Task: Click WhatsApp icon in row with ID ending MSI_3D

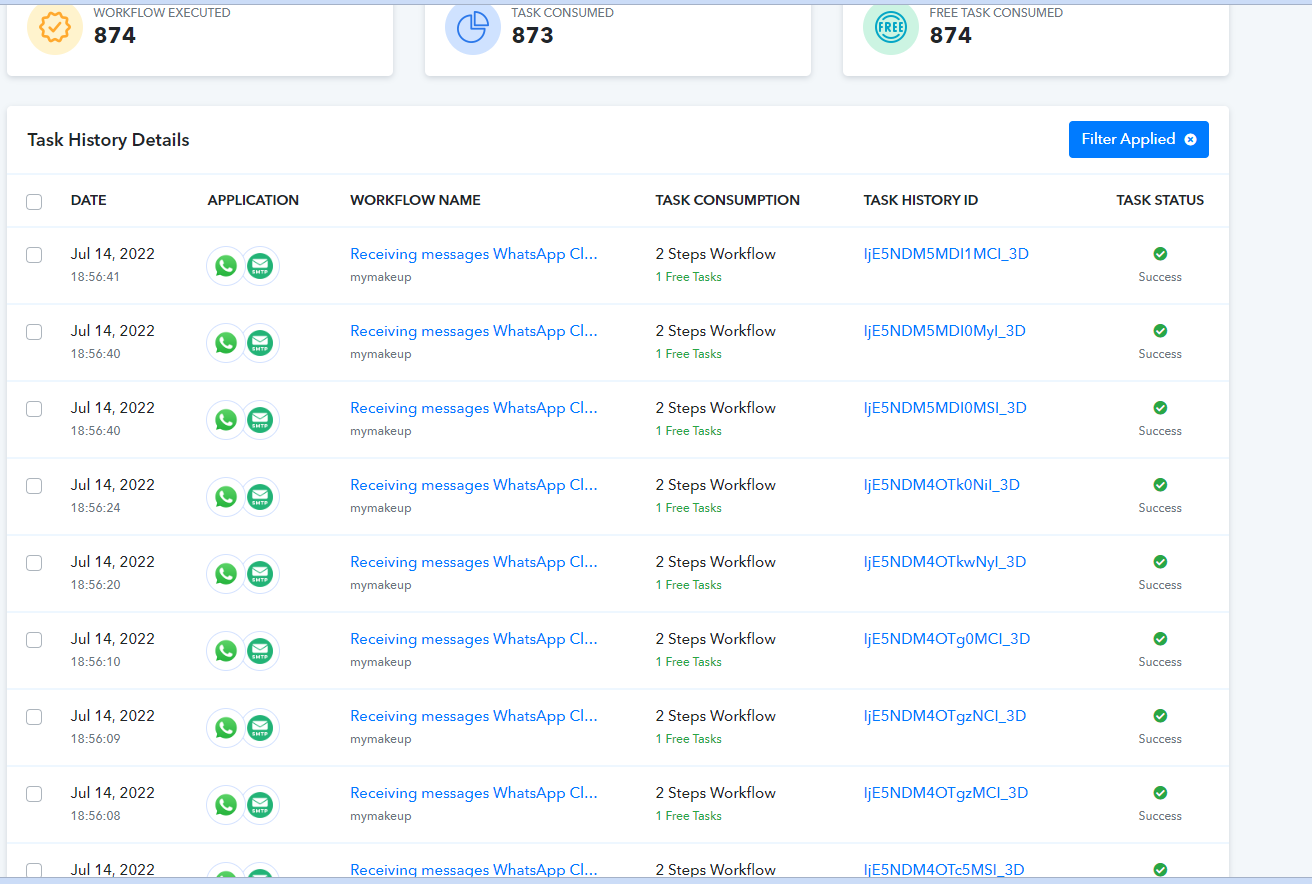Action: coord(226,420)
